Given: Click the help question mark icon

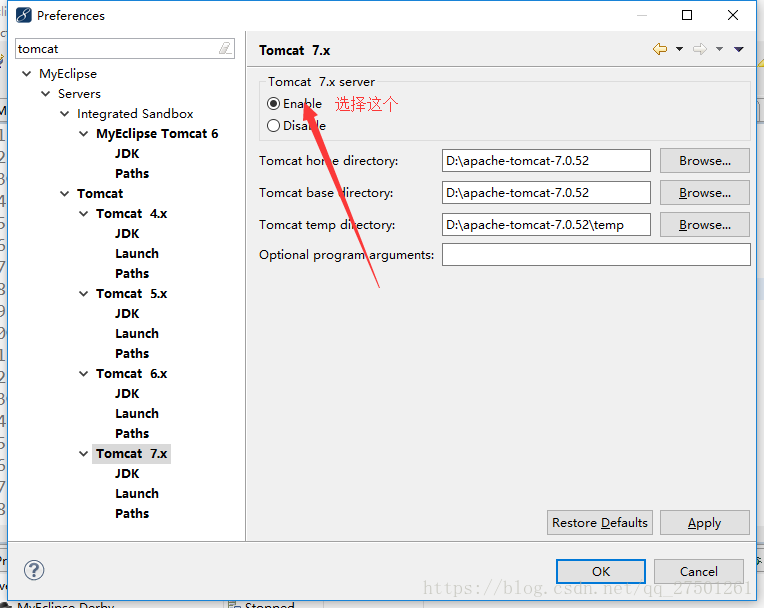Looking at the screenshot, I should tap(34, 570).
